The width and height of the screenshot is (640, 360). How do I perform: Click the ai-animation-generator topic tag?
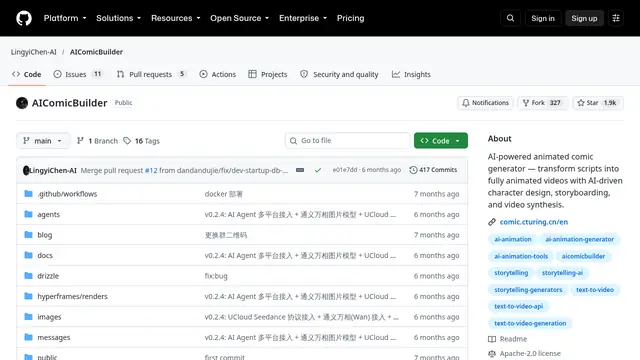click(580, 239)
